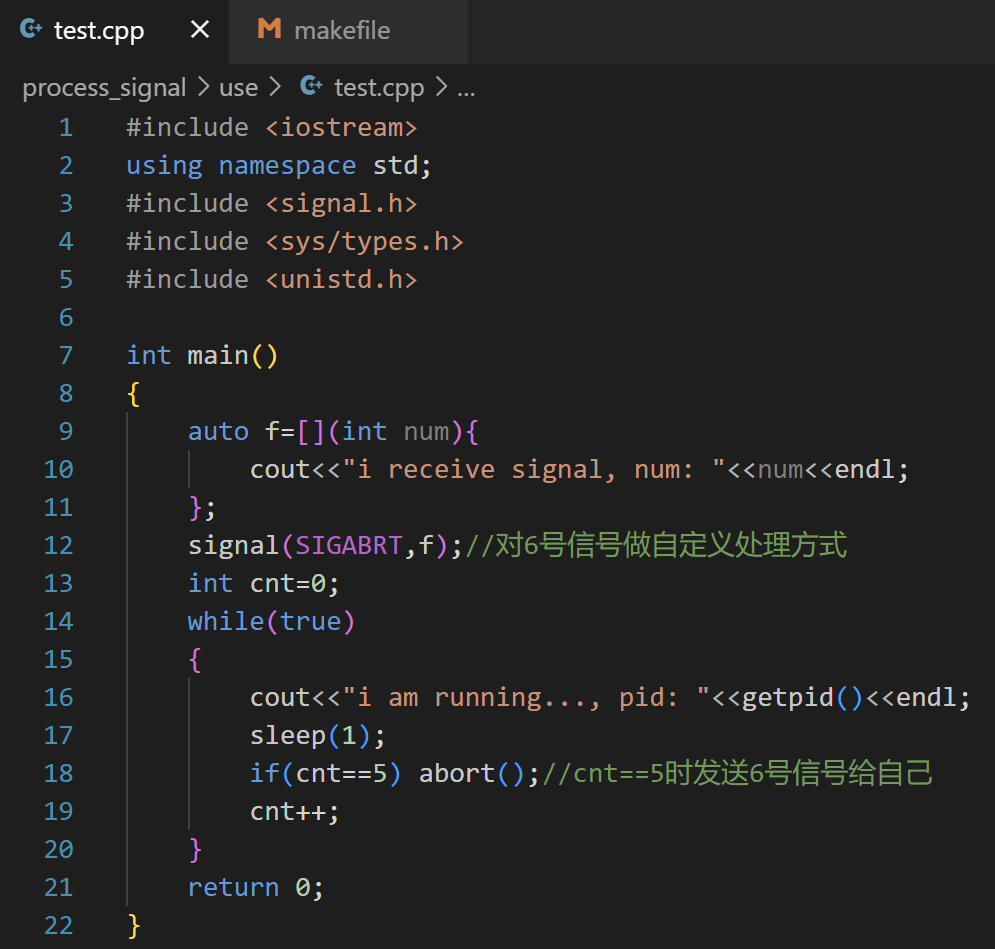The image size is (995, 949).
Task: Click on "i receive signal, num: " string
Action: coord(534,469)
